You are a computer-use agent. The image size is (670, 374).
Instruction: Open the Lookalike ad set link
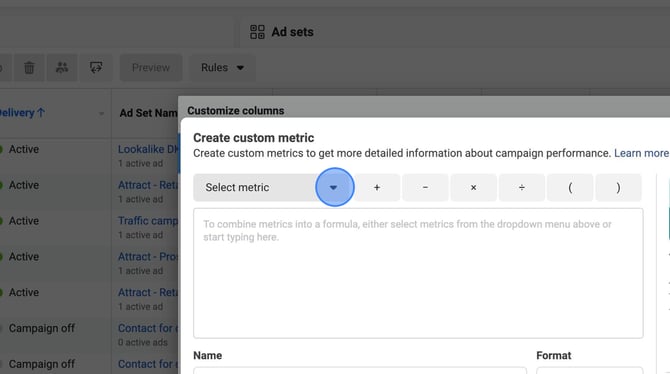click(148, 149)
